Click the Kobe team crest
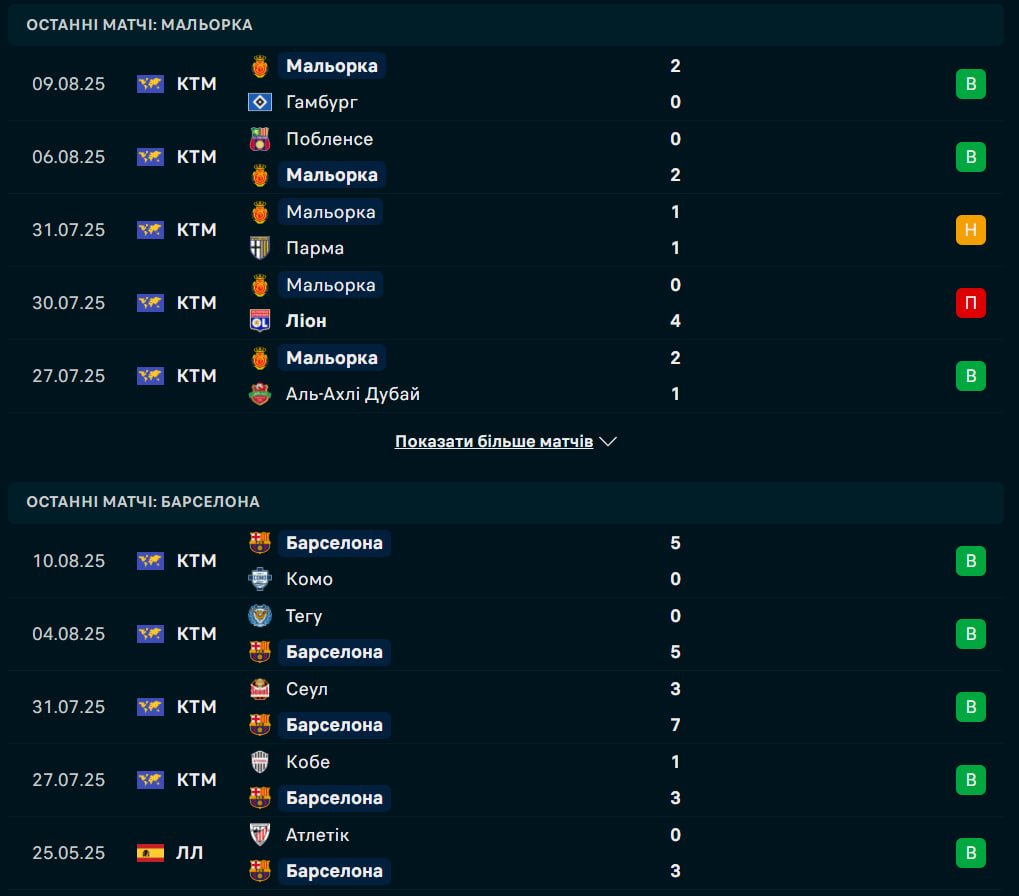 coord(260,762)
